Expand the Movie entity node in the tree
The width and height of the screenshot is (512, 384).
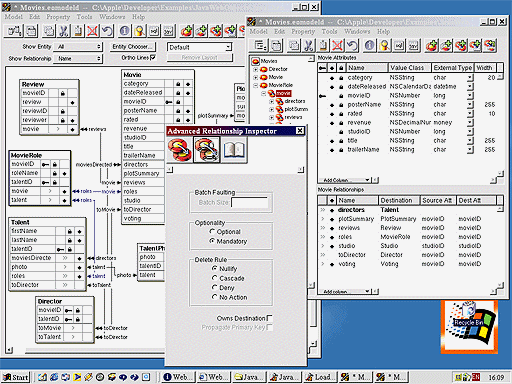pyautogui.click(x=255, y=77)
